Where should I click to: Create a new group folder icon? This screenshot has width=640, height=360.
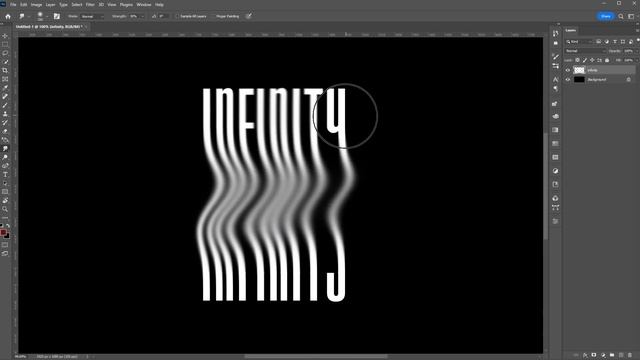[612, 355]
